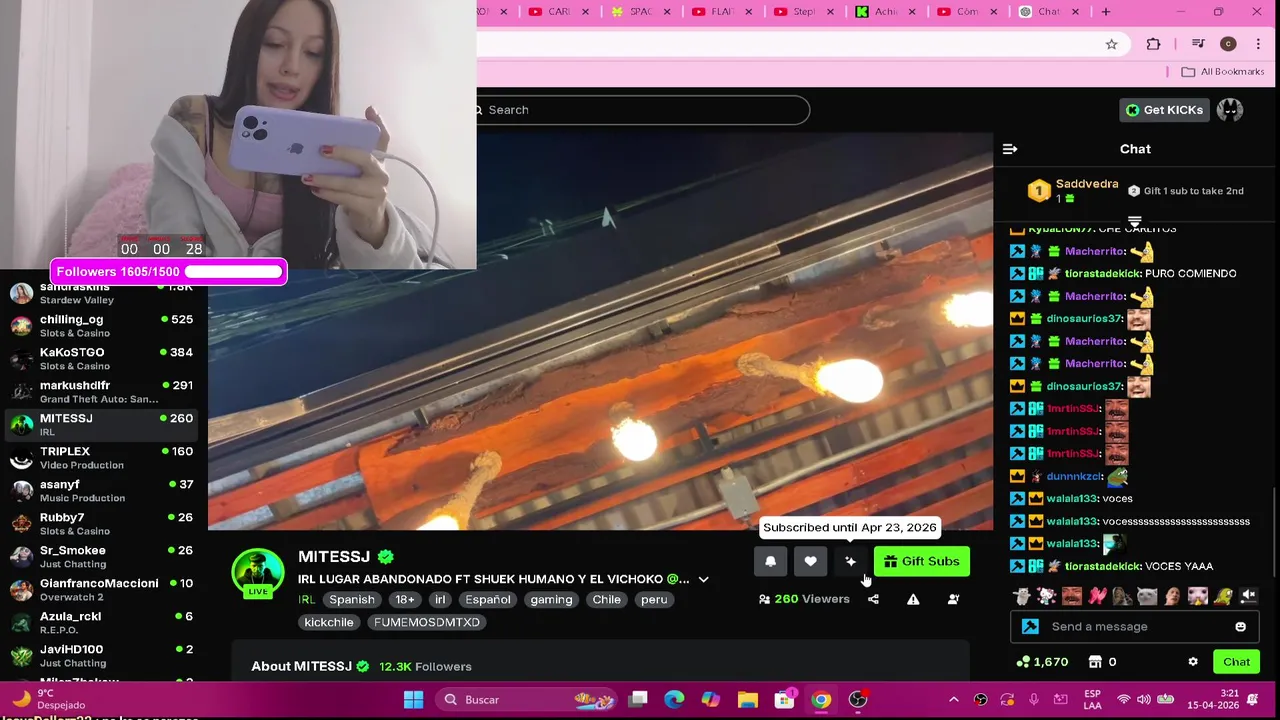Viewport: 1280px width, 720px height.
Task: Open Azula_rckl channel in sidebar
Action: click(x=100, y=623)
